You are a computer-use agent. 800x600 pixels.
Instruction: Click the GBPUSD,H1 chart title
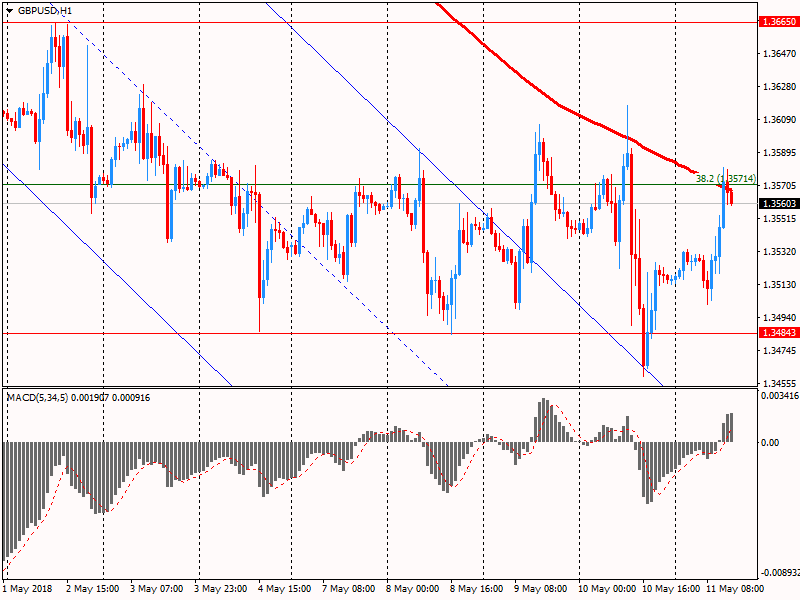click(44, 11)
